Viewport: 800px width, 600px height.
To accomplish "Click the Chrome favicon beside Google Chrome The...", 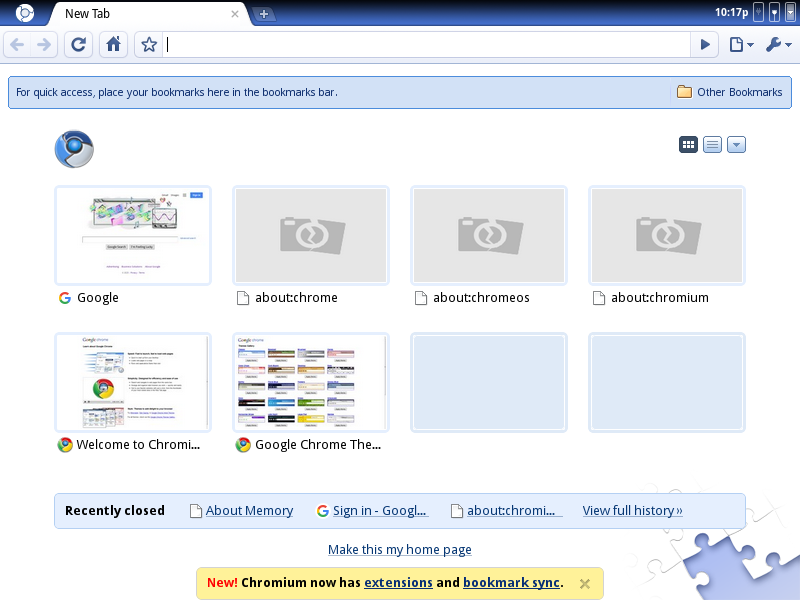I will [243, 445].
